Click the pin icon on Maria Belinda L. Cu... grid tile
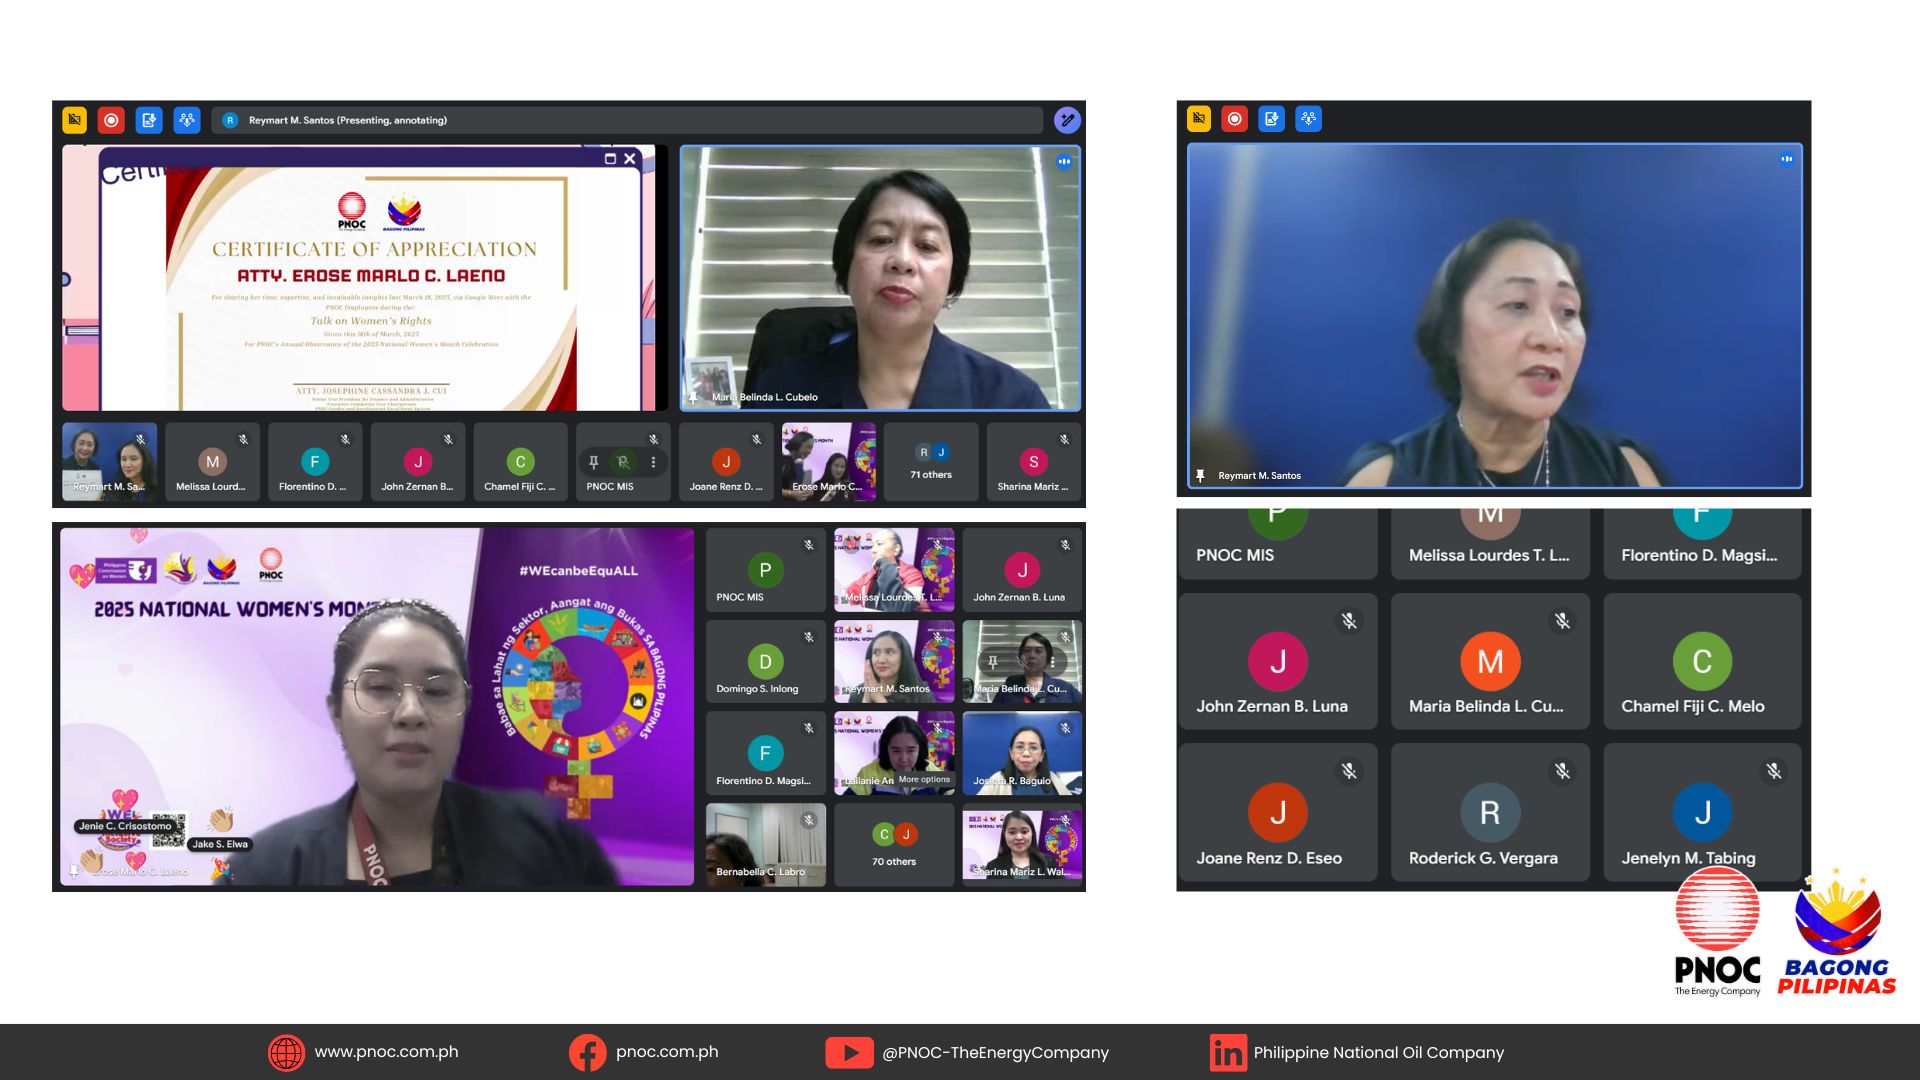Screen dimensions: 1920x1080 click(x=993, y=662)
